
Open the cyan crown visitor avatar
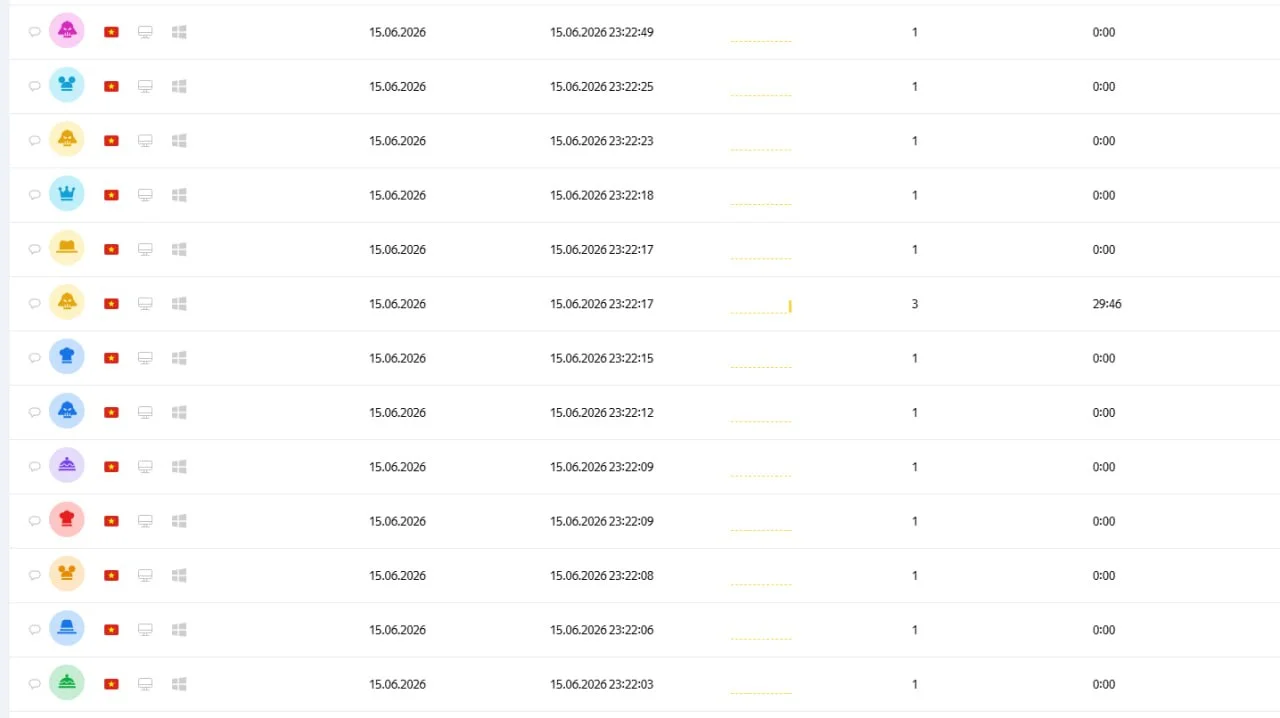pyautogui.click(x=67, y=195)
